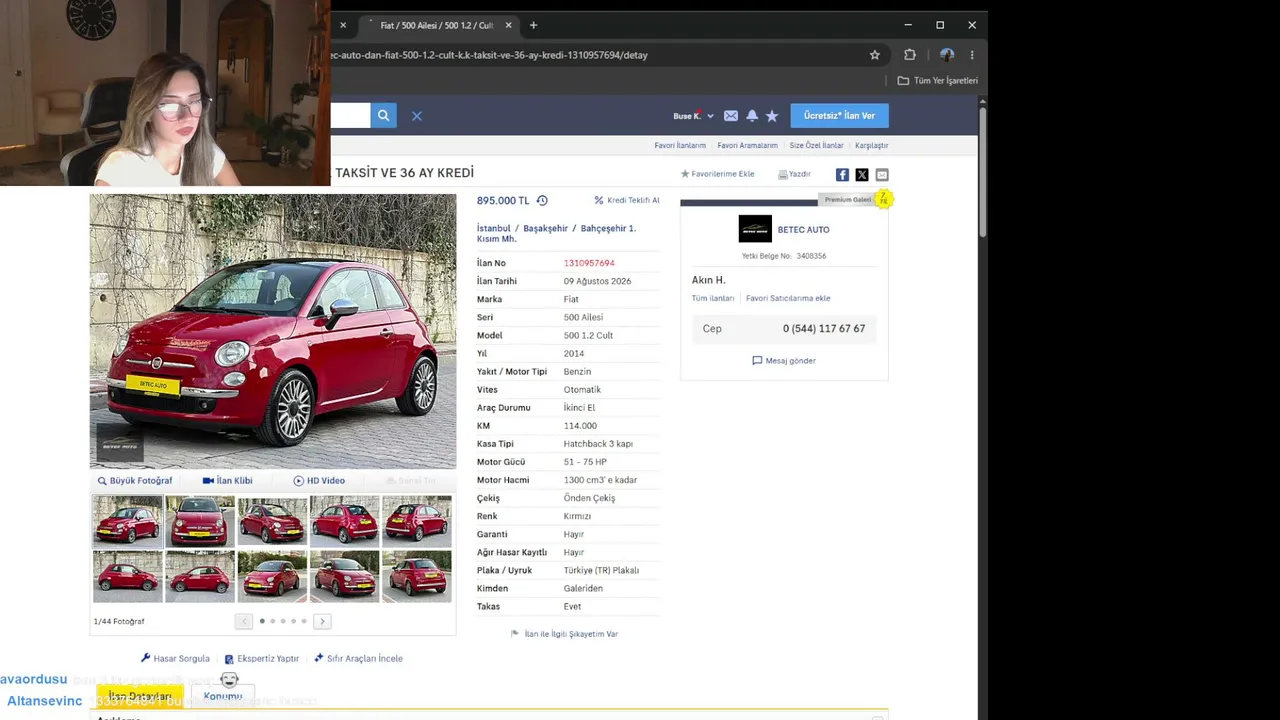The height and width of the screenshot is (720, 1280).
Task: Open messages via the envelope icon in header
Action: [731, 116]
